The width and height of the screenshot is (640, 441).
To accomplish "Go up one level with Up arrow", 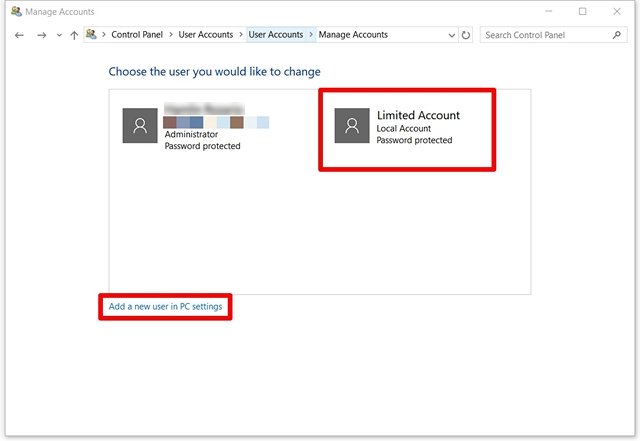I will pos(74,35).
